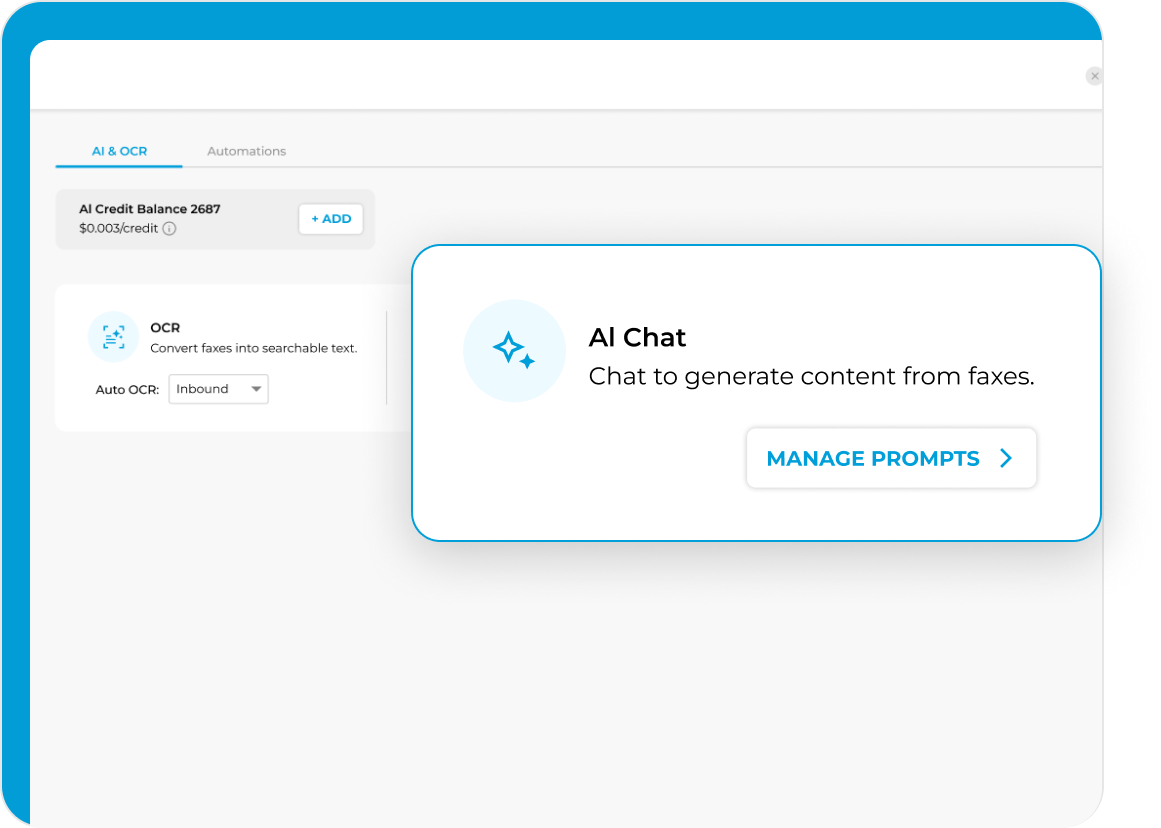
Task: Click the AI Credit Balance 2687 text
Action: 151,209
